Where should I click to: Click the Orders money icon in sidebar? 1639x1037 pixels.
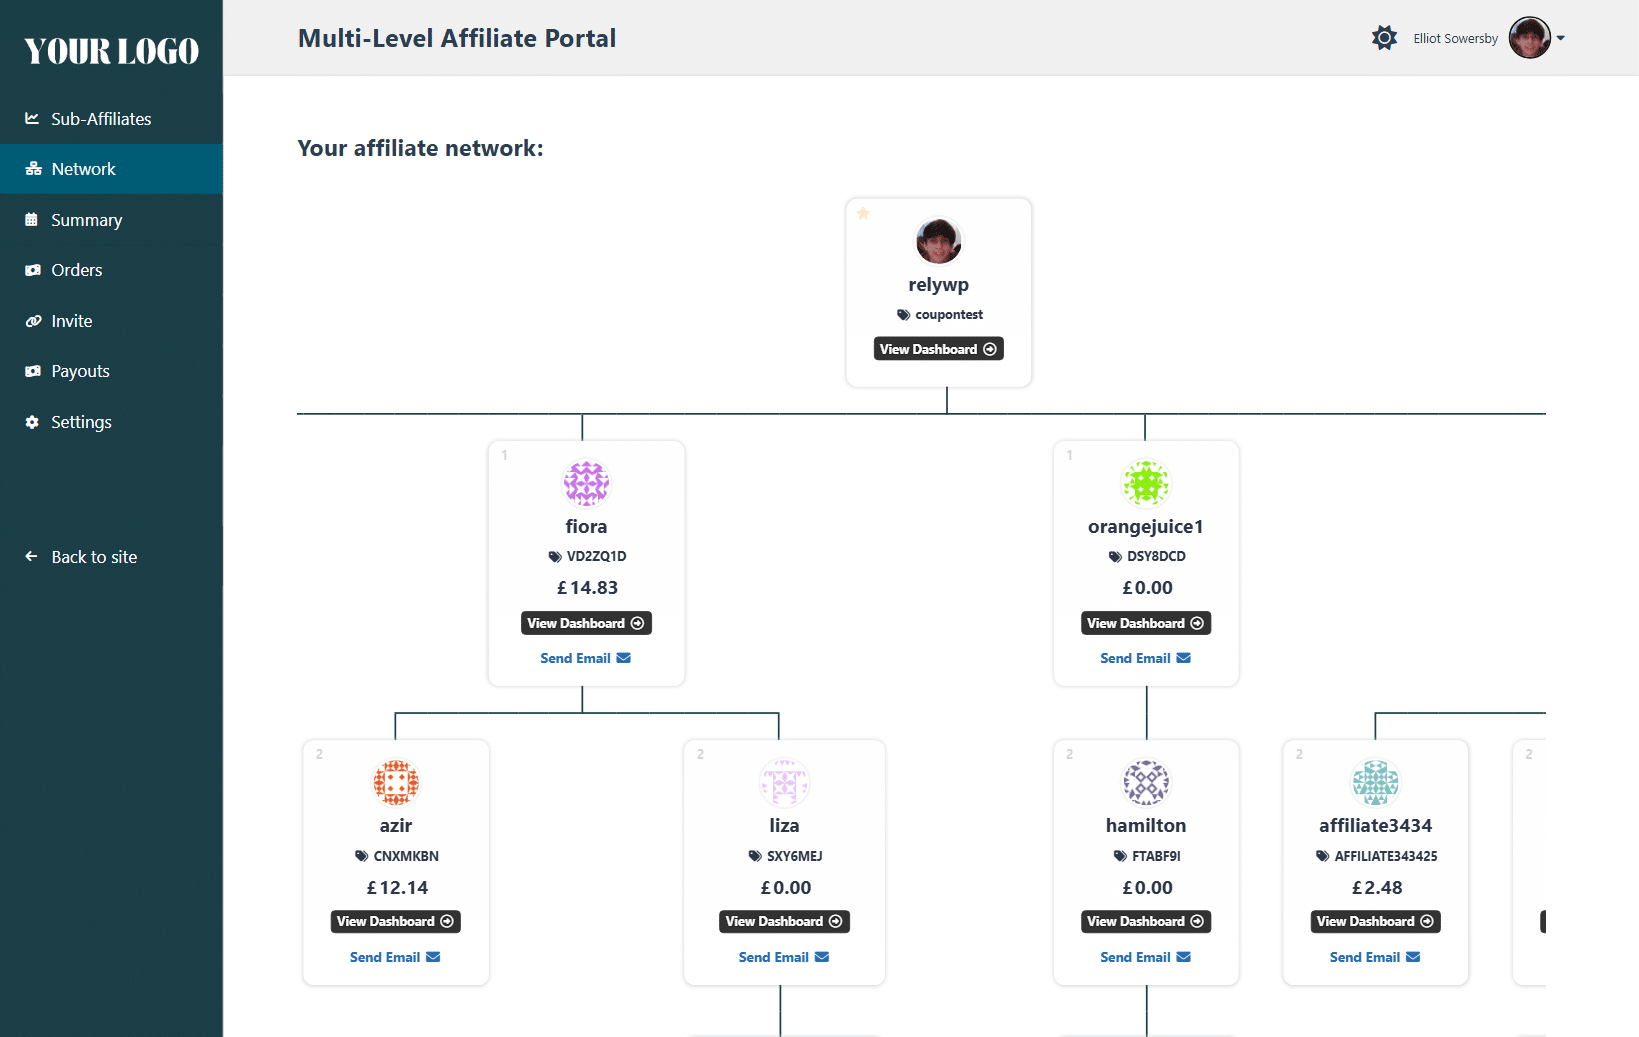point(33,270)
